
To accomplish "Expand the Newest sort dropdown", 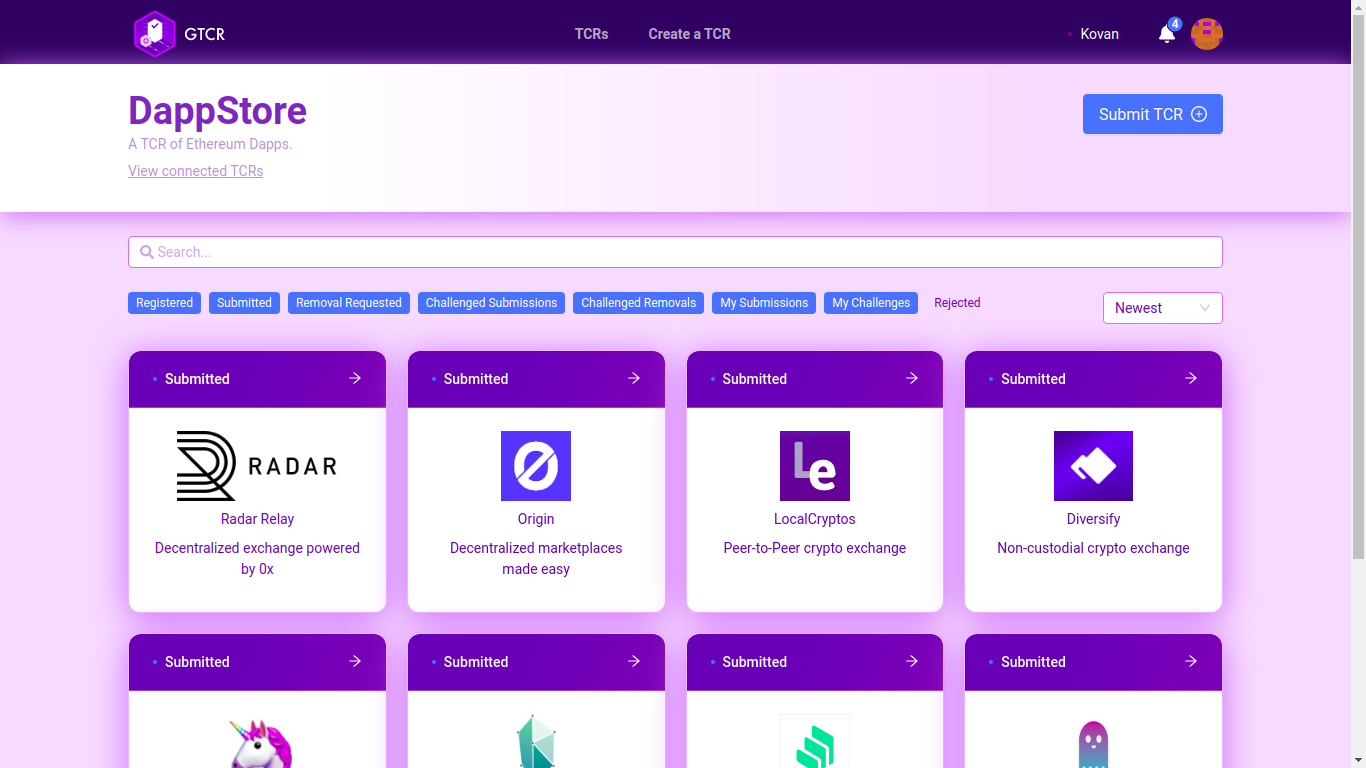I will [x=1162, y=308].
